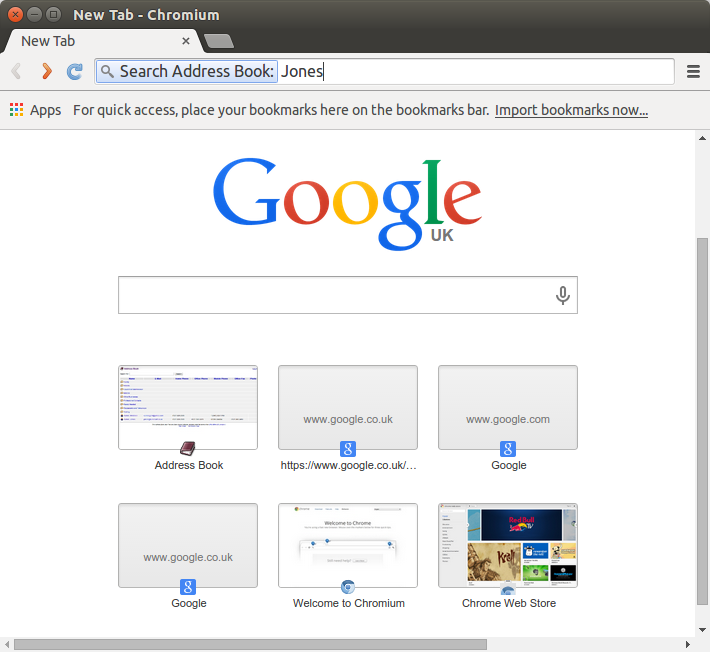Select the New Tab tab
The height and width of the screenshot is (652, 710).
[90, 41]
